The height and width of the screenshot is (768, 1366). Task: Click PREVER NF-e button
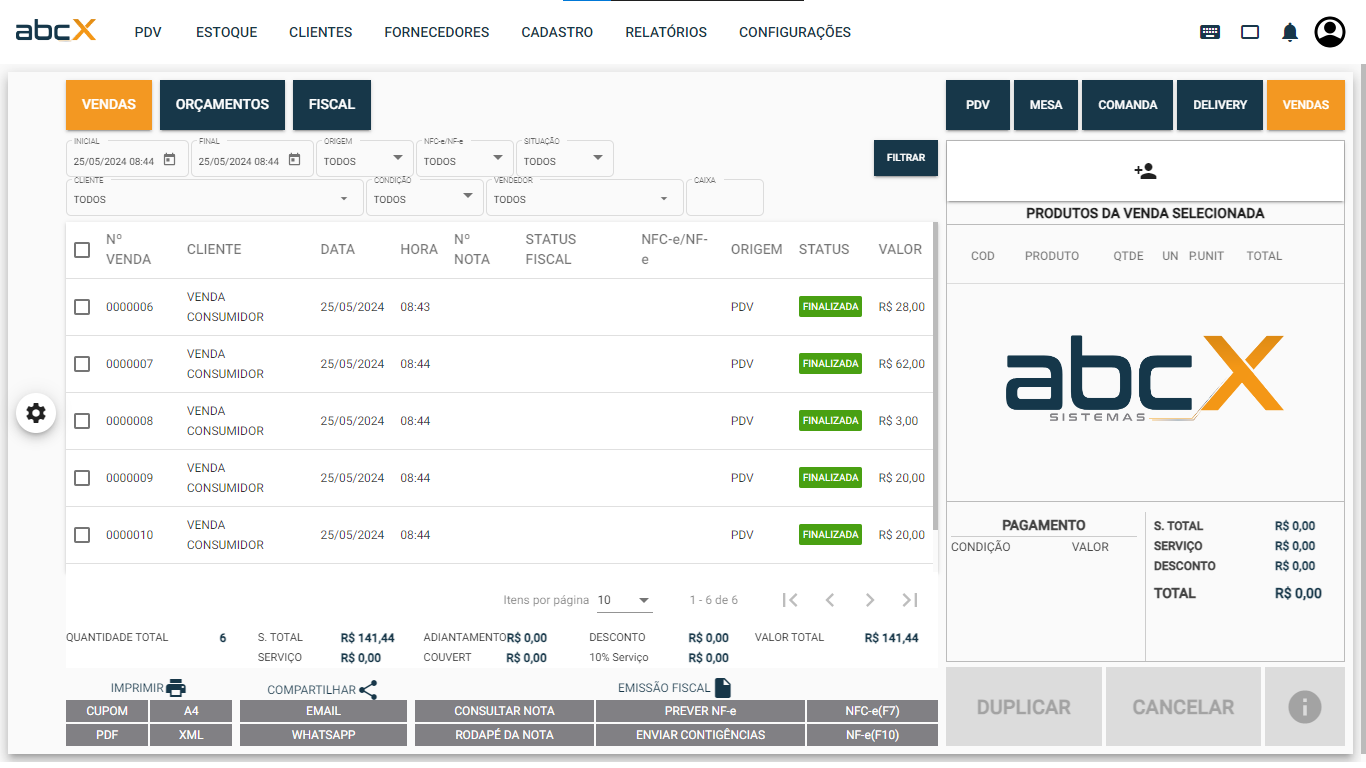click(x=700, y=711)
